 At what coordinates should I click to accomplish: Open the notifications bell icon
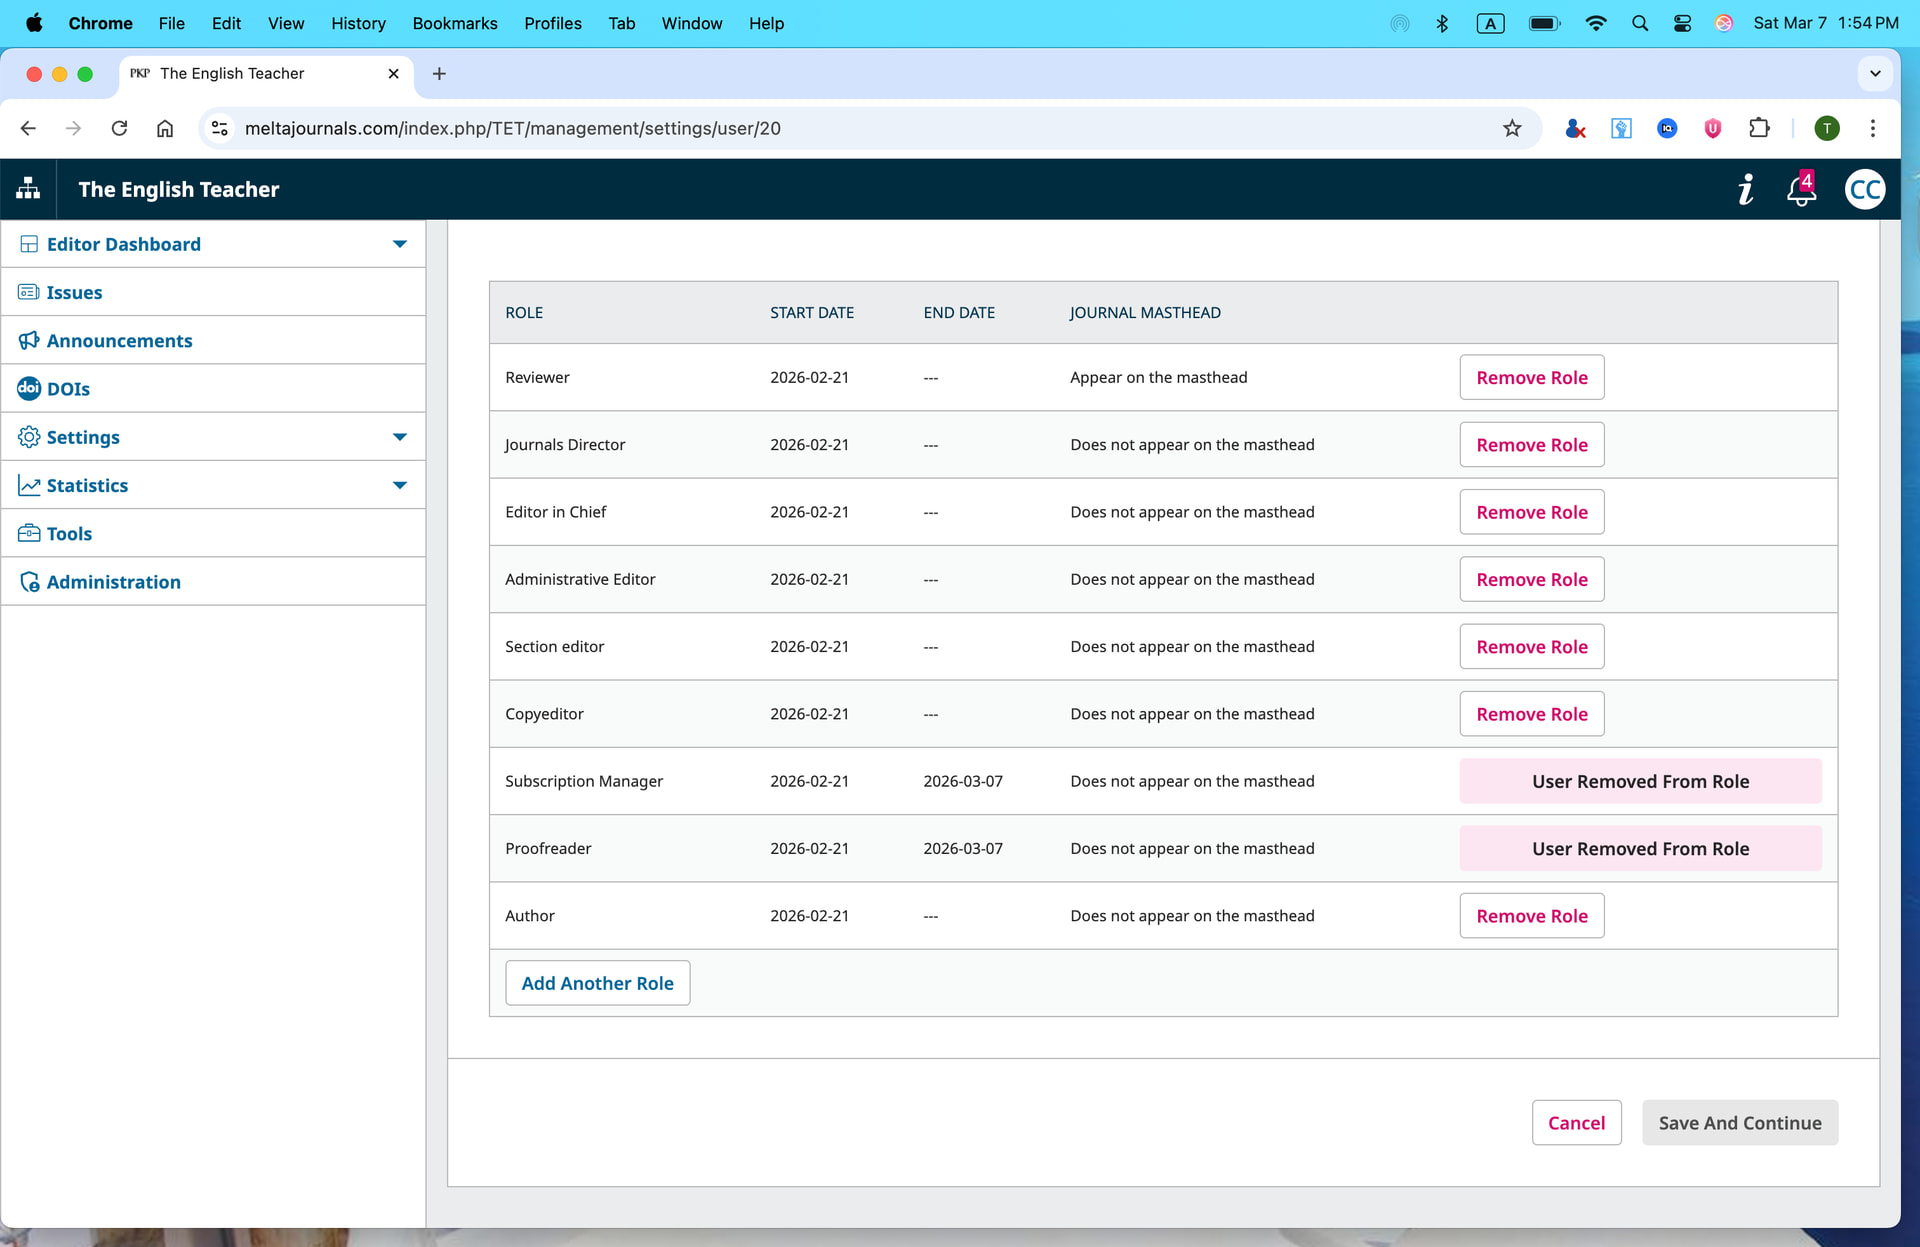[x=1800, y=190]
